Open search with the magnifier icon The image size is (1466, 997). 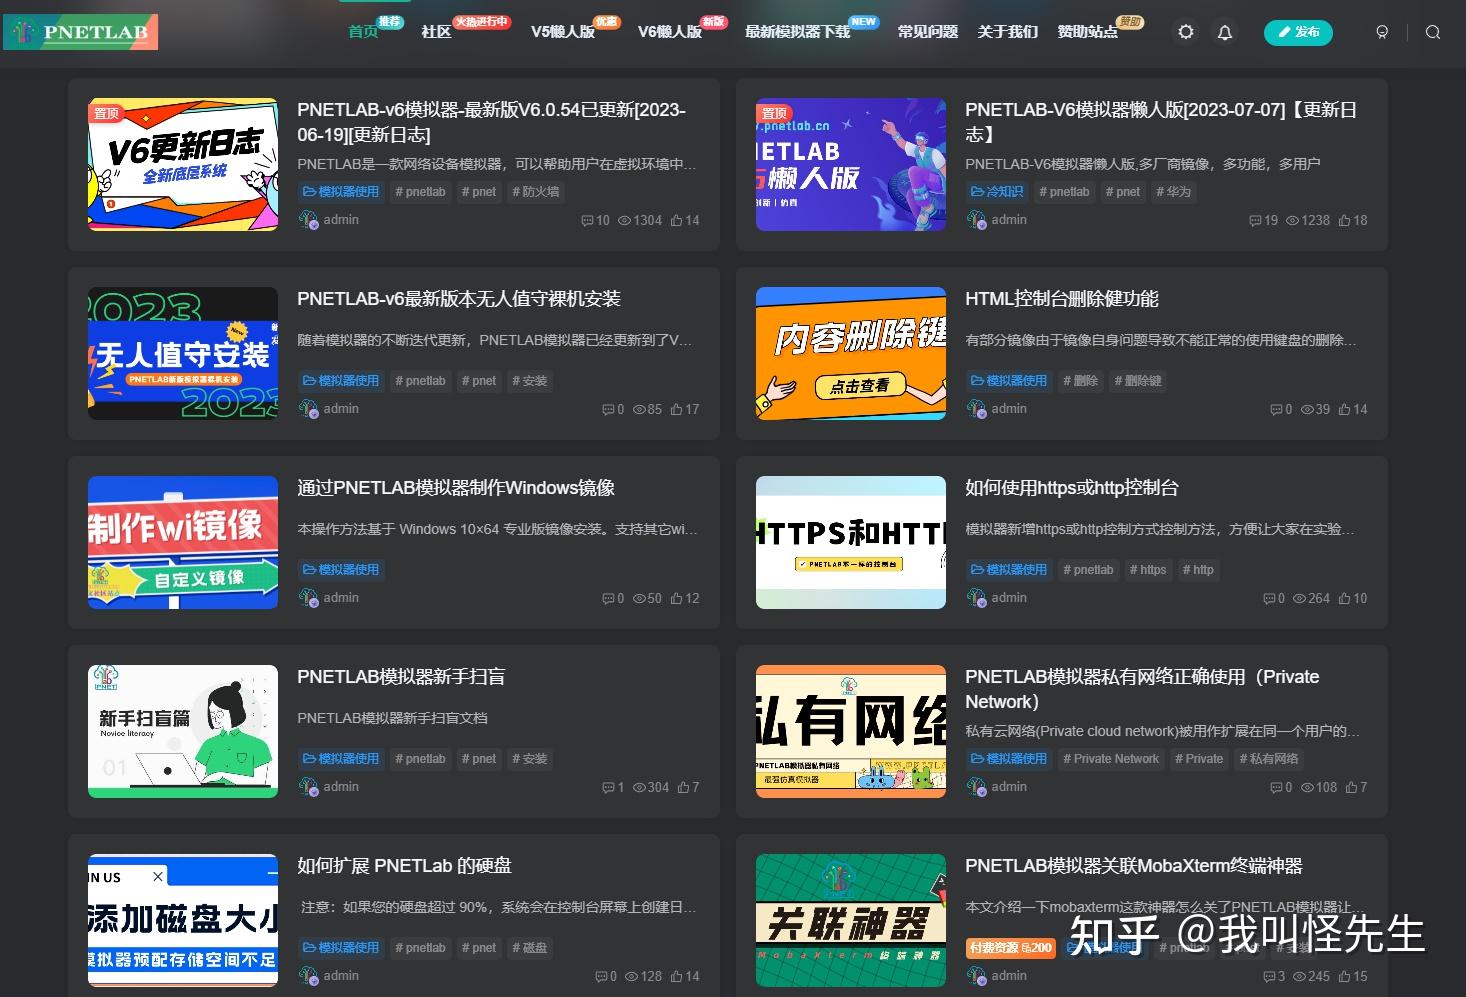(1433, 32)
